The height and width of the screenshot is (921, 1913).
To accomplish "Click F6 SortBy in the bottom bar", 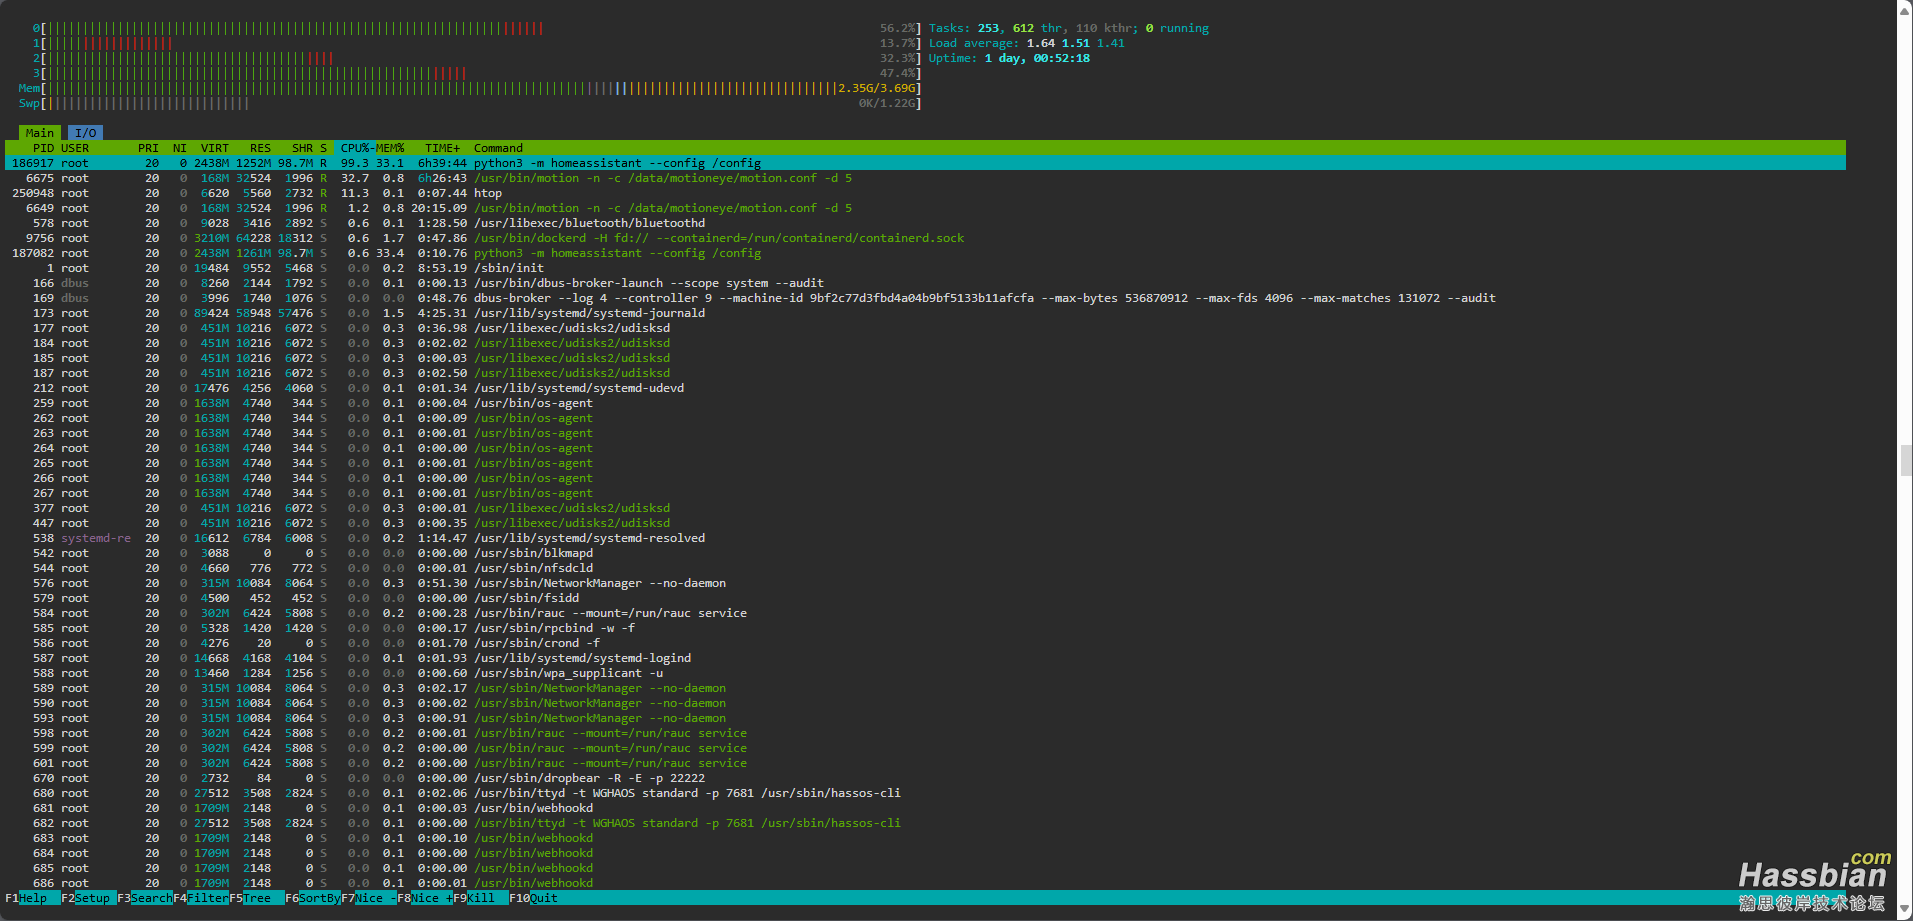I will pos(312,898).
